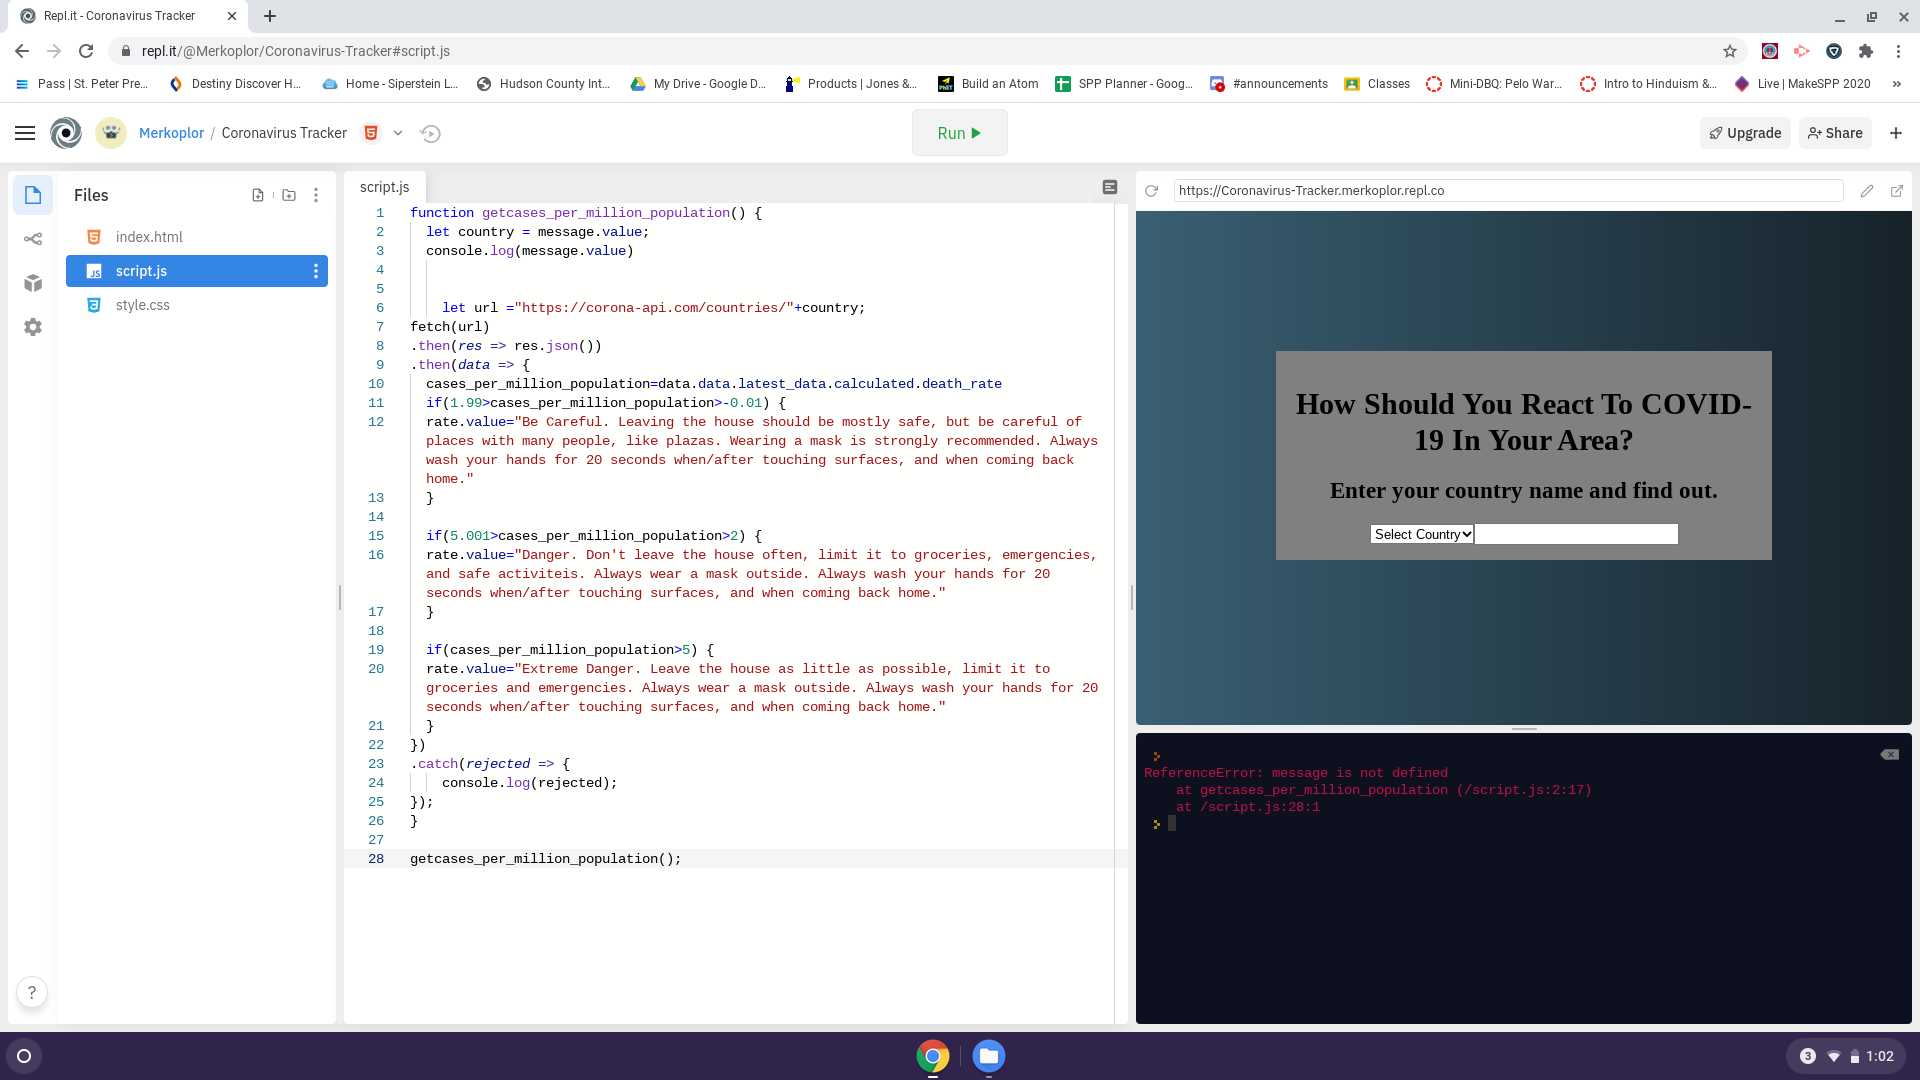Viewport: 1920px width, 1080px height.
Task: Open Files app in taskbar
Action: point(988,1056)
